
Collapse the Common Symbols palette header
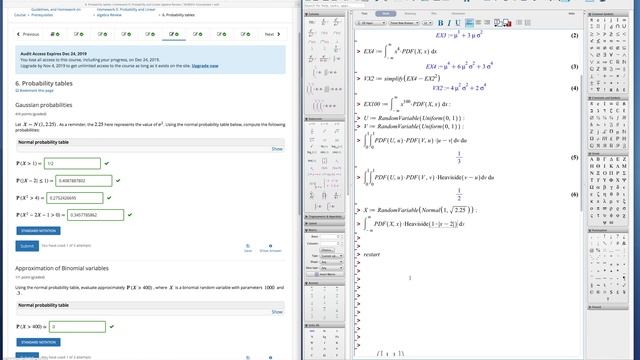608,14
